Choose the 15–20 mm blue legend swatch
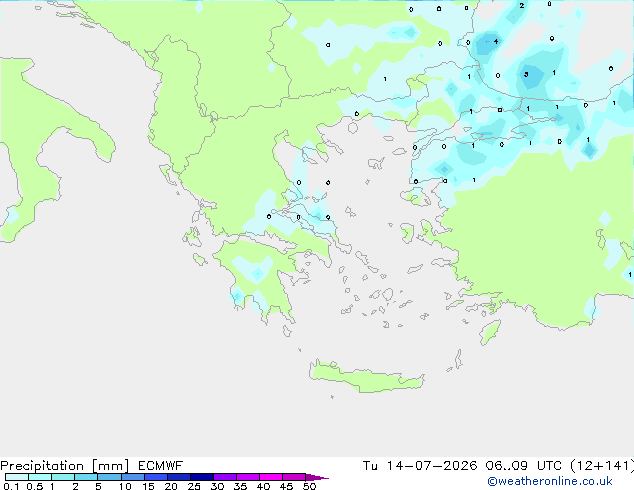 pos(155,477)
